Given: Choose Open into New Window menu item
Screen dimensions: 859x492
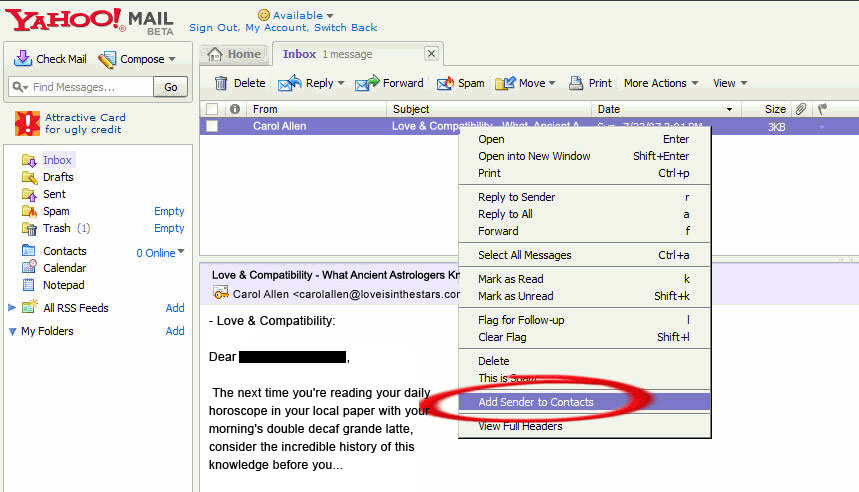Looking at the screenshot, I should pos(584,156).
